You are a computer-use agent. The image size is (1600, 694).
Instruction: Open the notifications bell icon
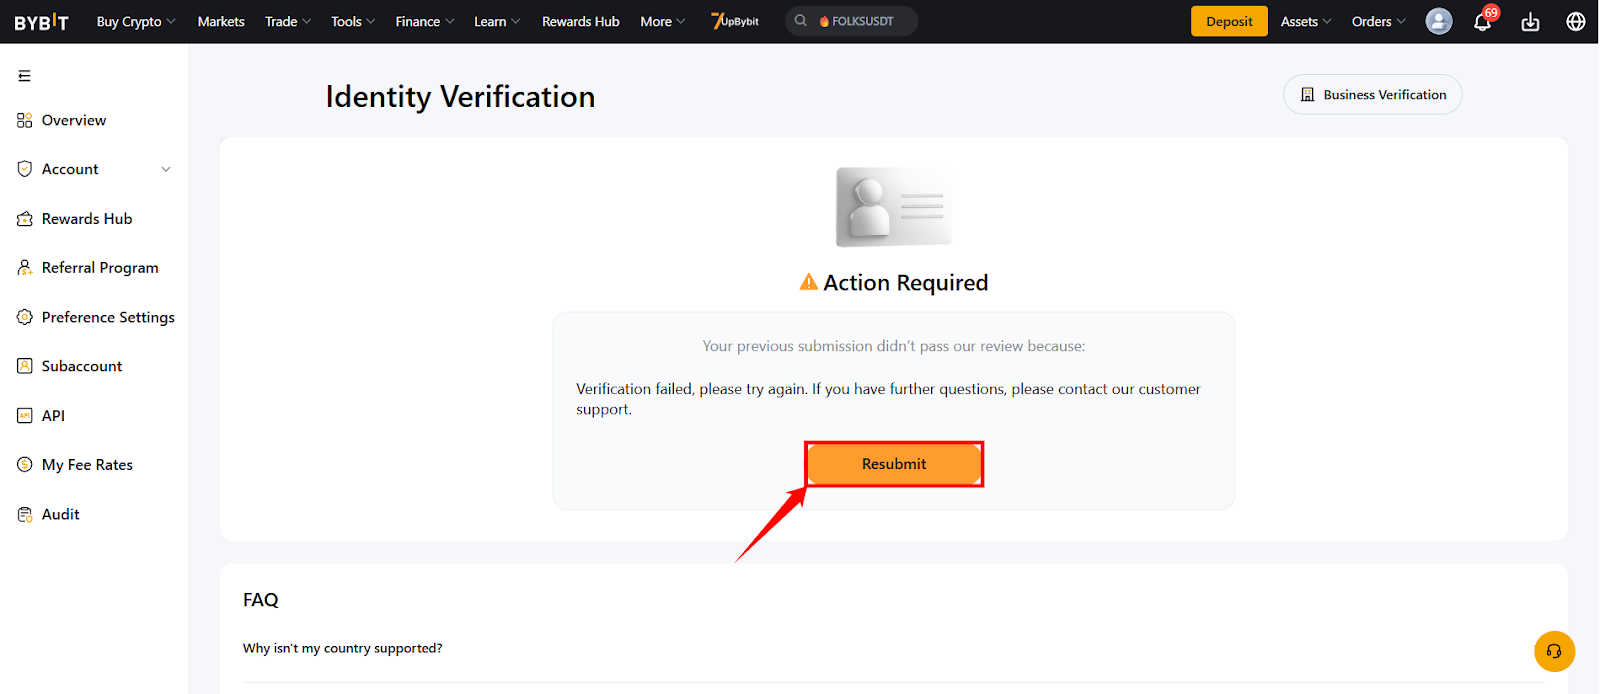[x=1483, y=21]
